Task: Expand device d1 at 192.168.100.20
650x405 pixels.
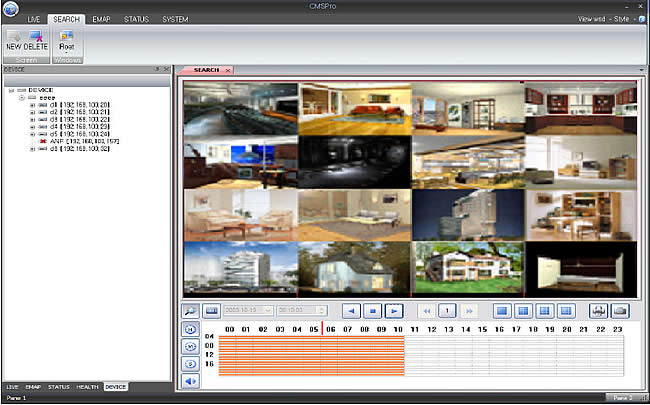Action: point(32,105)
